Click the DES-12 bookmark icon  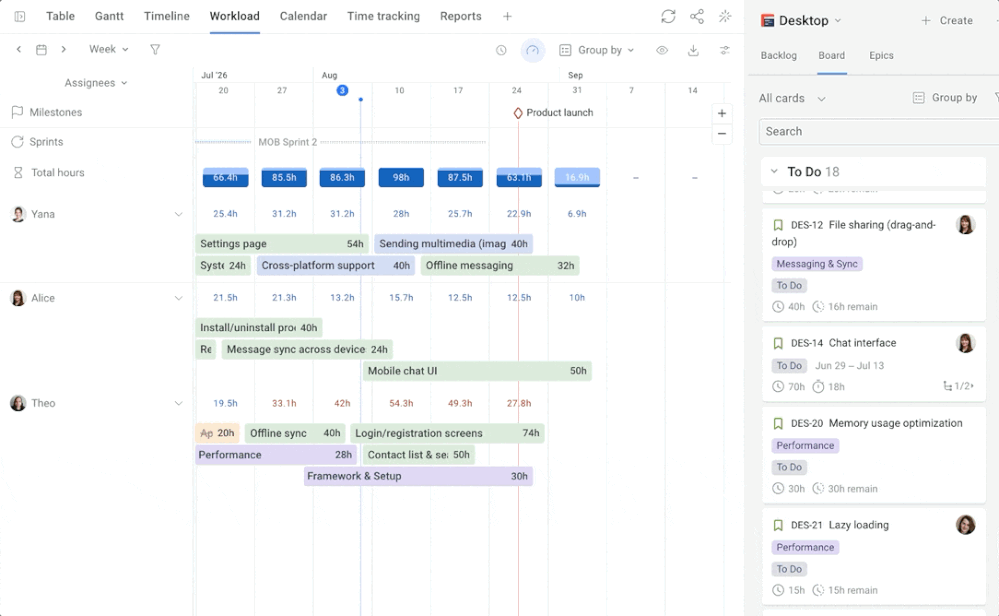(x=778, y=225)
